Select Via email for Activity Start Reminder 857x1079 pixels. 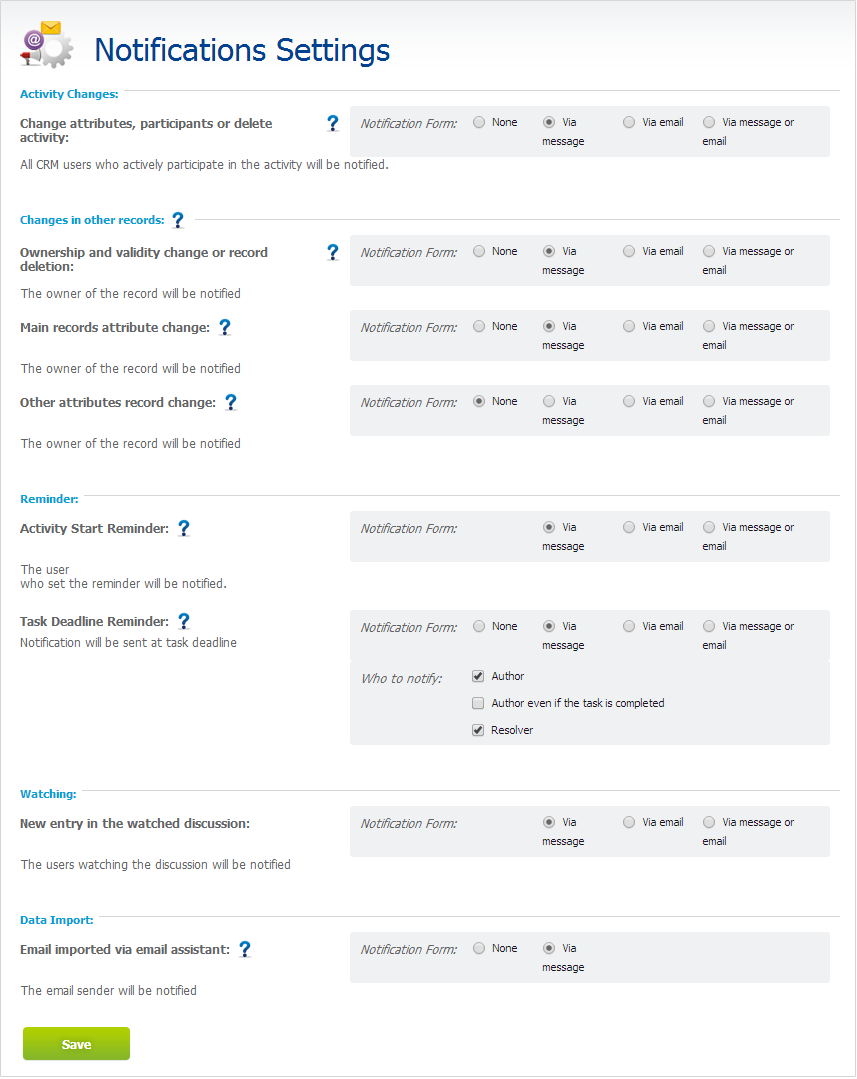pyautogui.click(x=629, y=528)
